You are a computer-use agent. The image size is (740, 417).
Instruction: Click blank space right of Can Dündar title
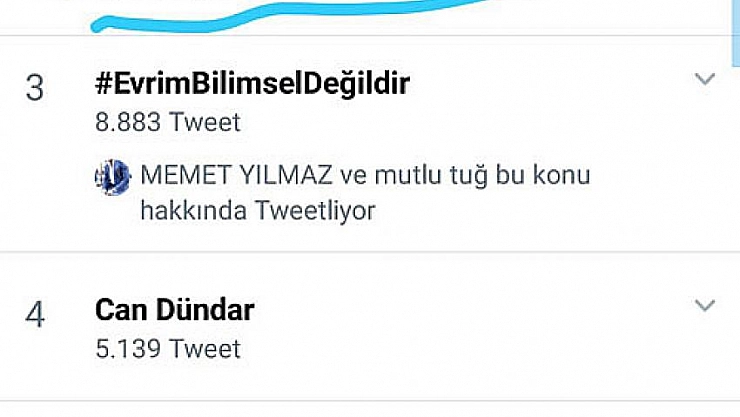pos(472,310)
